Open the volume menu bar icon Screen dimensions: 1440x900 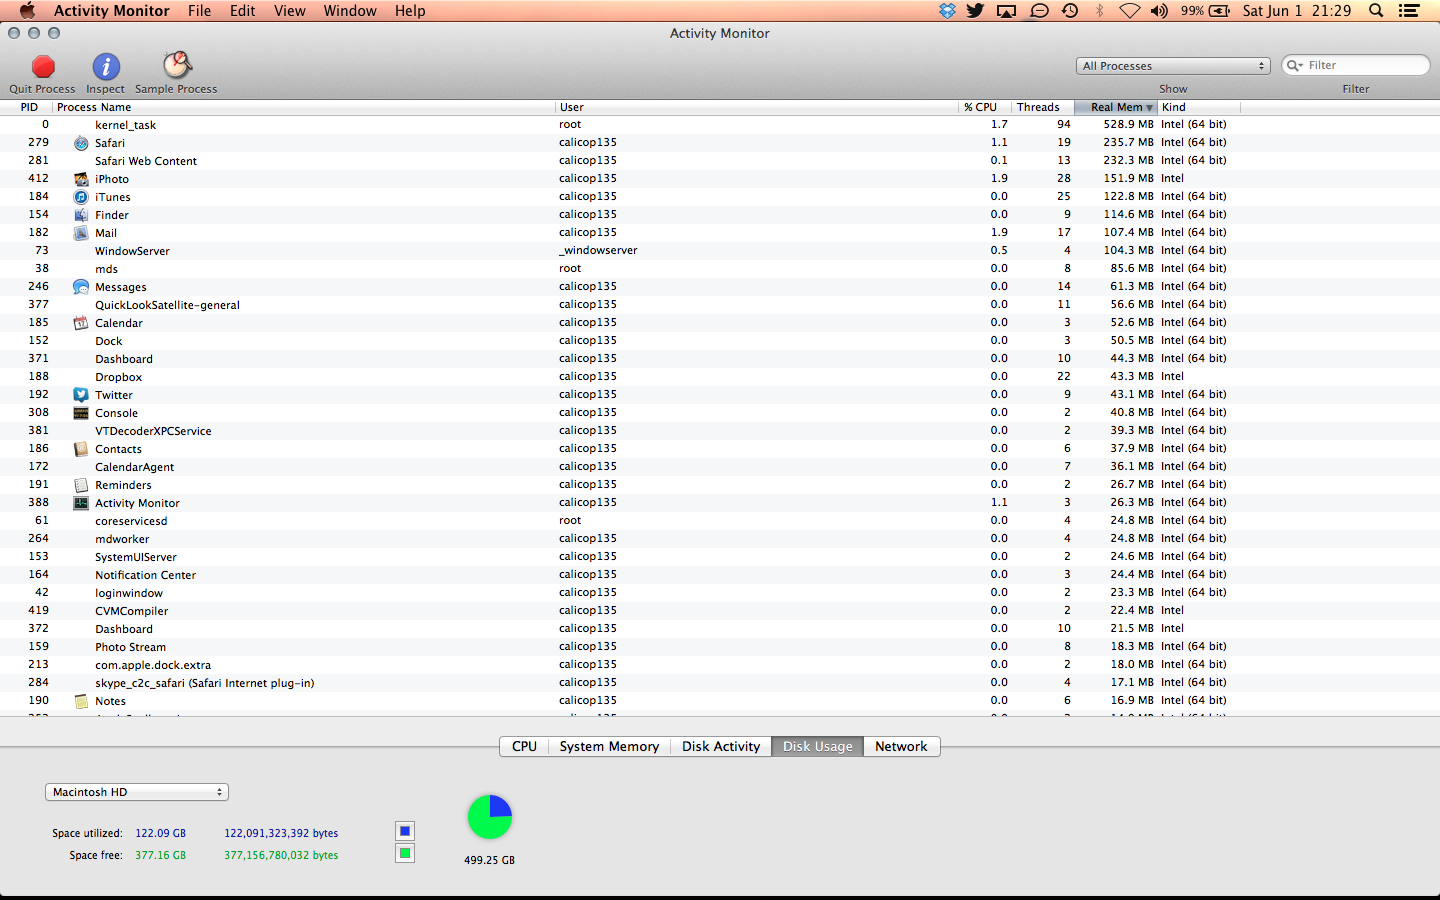(1160, 11)
